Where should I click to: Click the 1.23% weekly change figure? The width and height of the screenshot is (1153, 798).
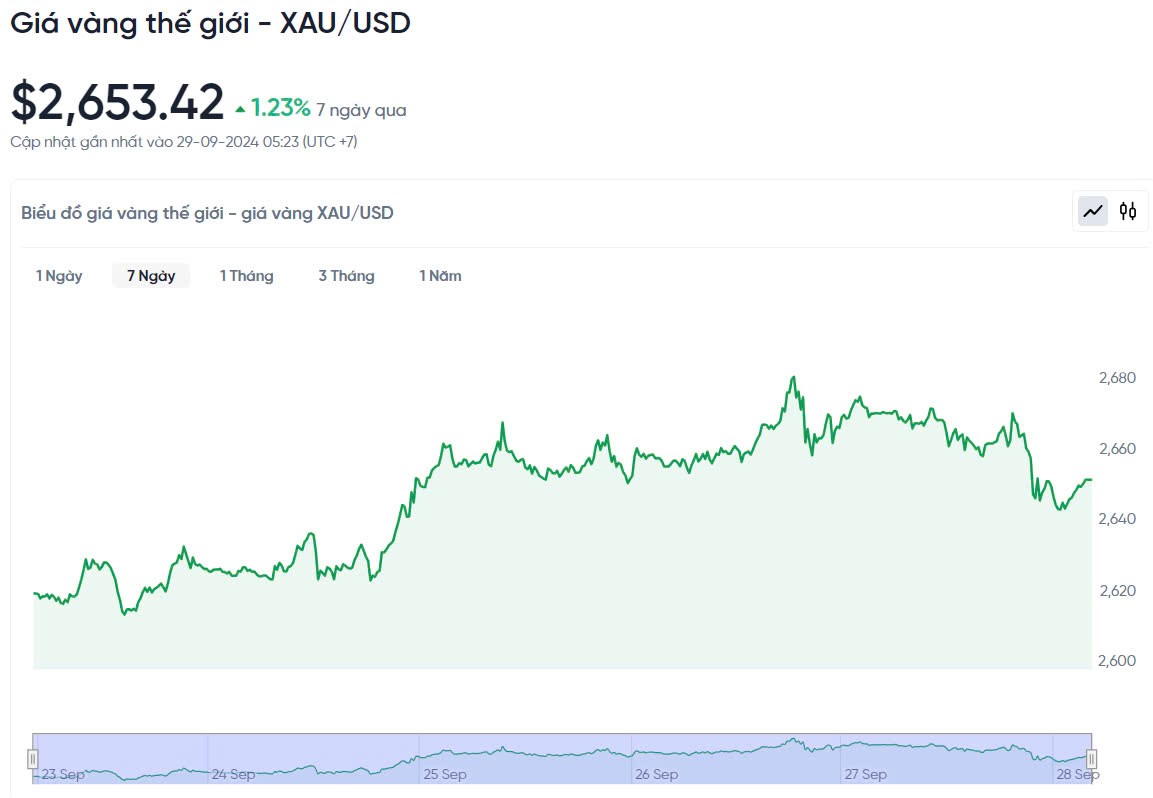[280, 108]
